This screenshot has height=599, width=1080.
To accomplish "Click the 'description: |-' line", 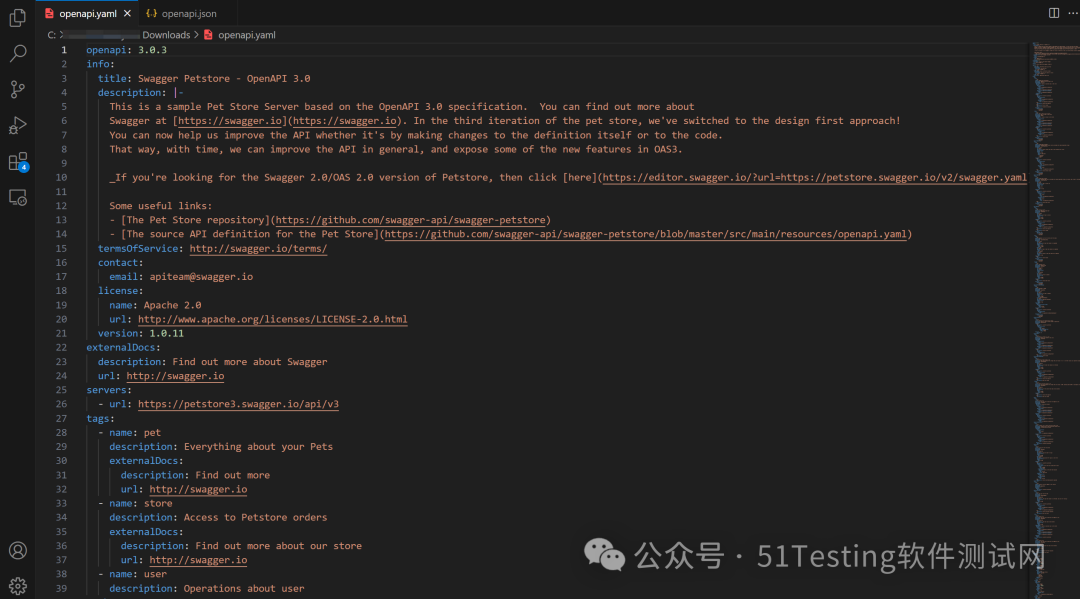I will (141, 92).
